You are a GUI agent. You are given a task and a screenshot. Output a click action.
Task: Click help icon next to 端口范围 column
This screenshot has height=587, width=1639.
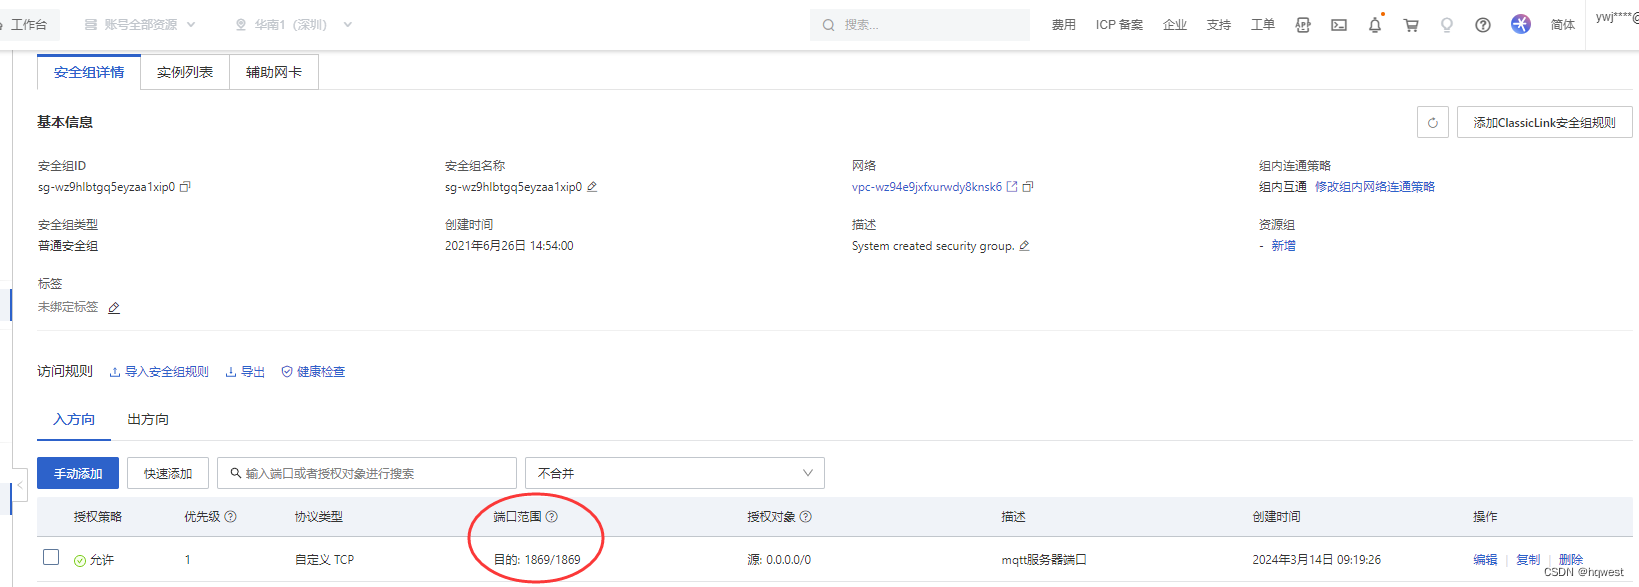[x=552, y=517]
